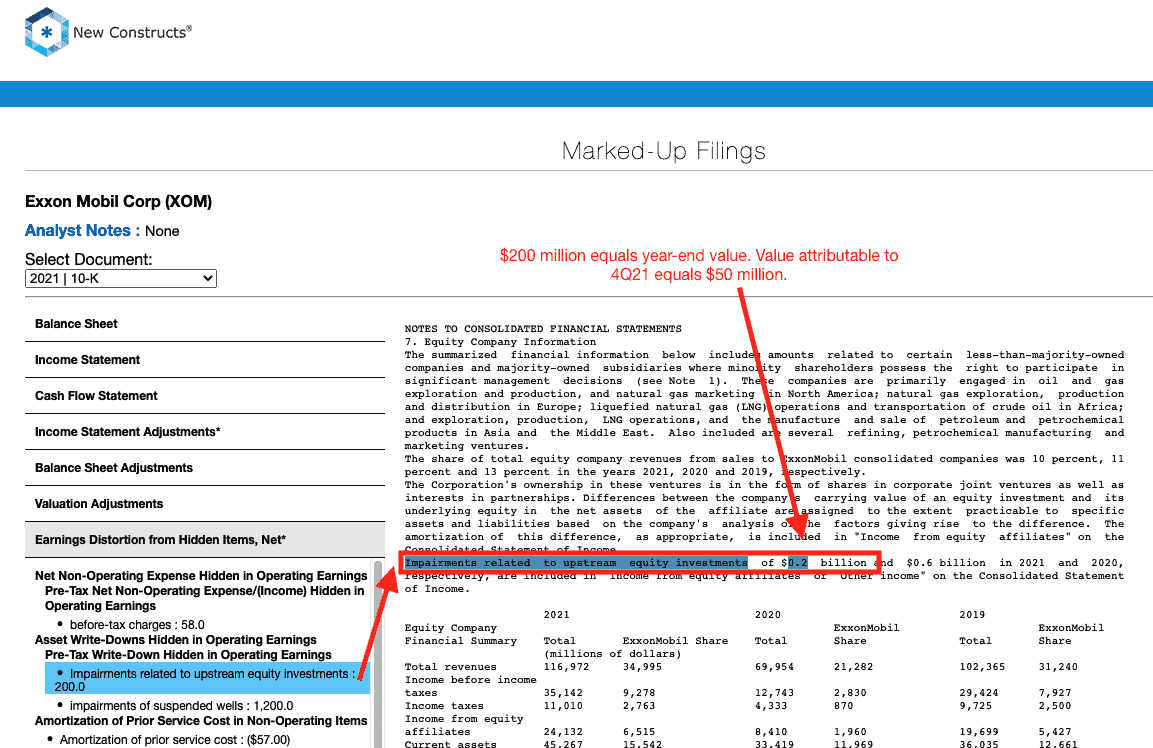The image size is (1153, 748).
Task: Click 'Net Non-Operating Expense Hidden in Operating Earnings' heading
Action: point(201,576)
